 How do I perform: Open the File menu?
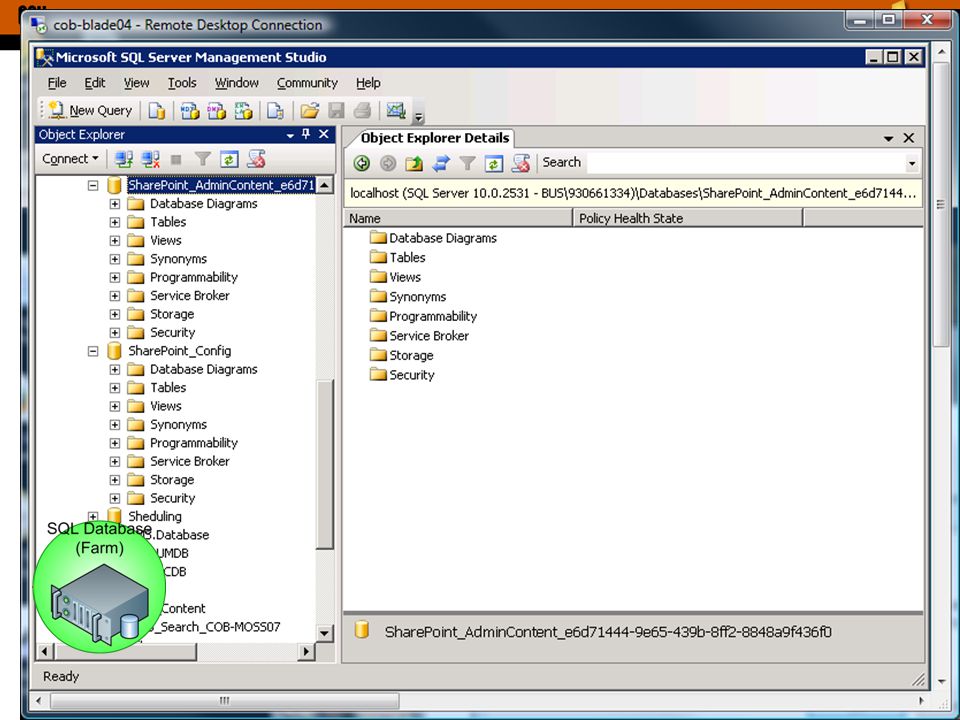tap(57, 83)
